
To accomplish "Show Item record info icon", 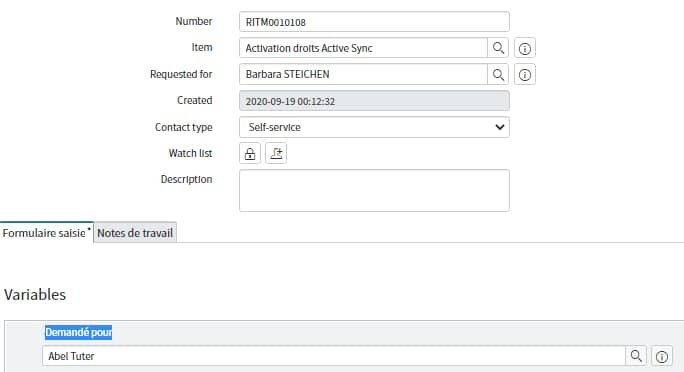I will [525, 48].
